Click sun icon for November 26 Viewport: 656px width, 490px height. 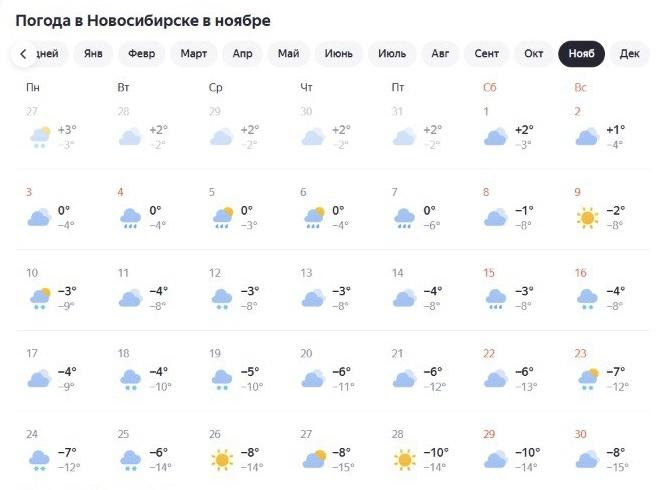[221, 460]
